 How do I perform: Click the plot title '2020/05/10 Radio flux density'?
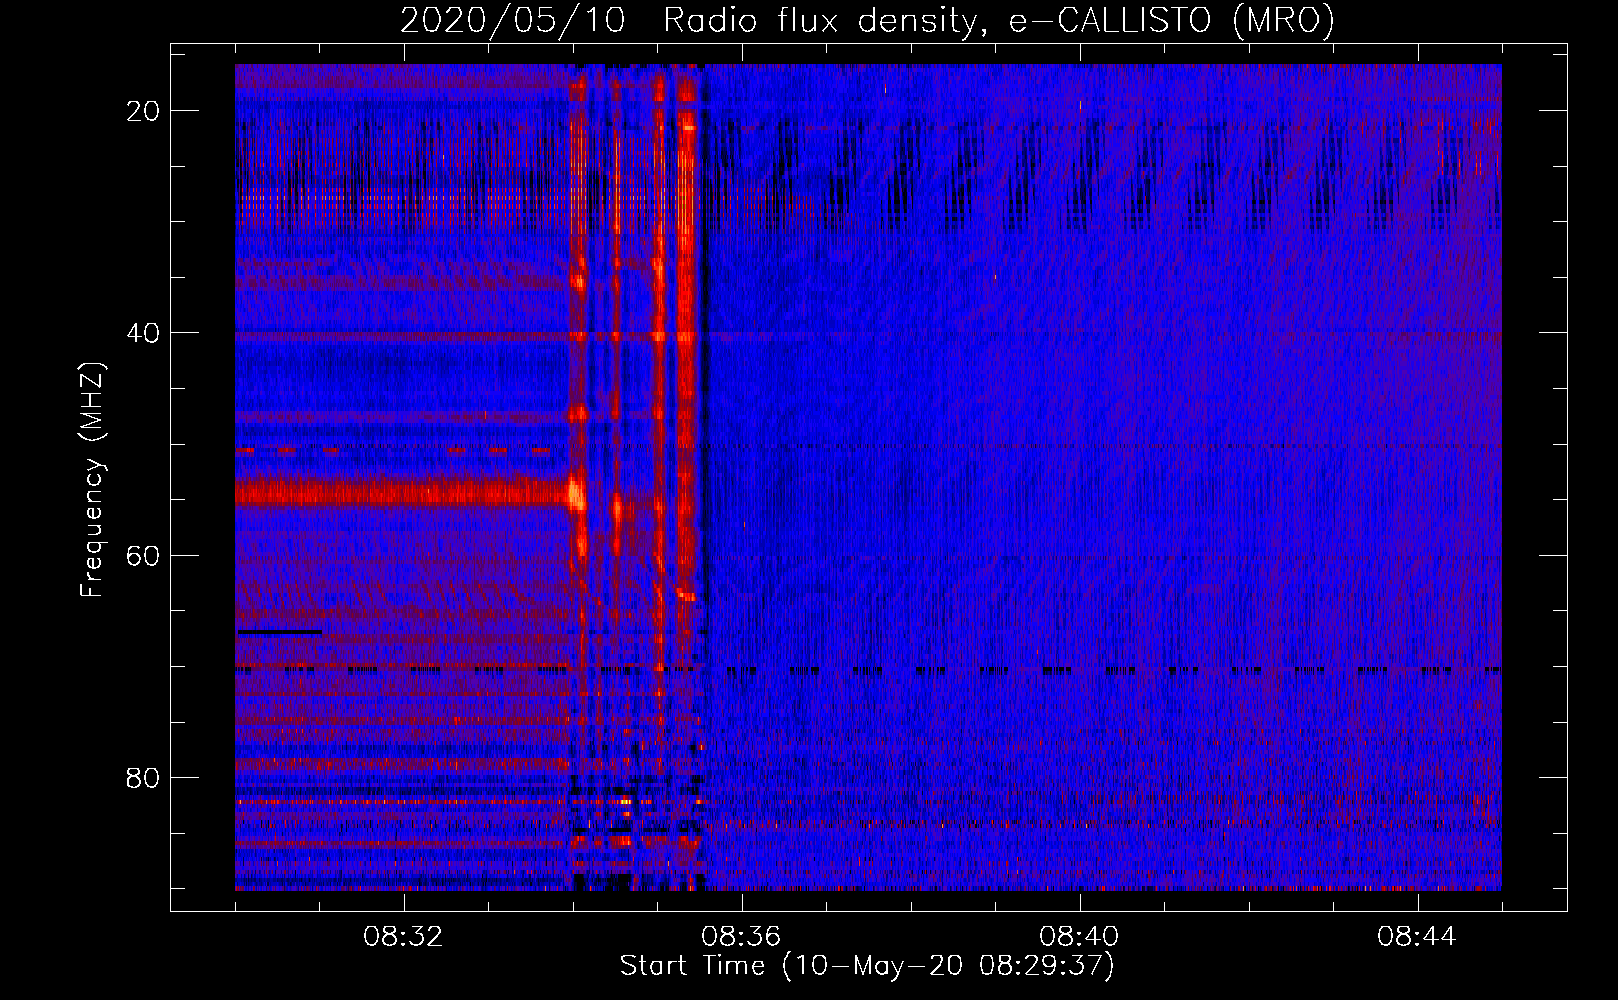(867, 20)
